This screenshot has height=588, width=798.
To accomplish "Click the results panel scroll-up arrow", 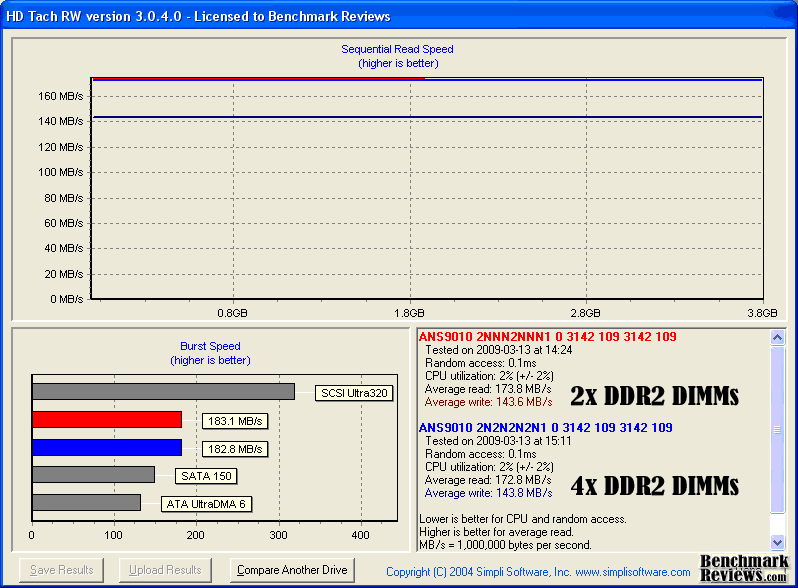I will (x=777, y=339).
